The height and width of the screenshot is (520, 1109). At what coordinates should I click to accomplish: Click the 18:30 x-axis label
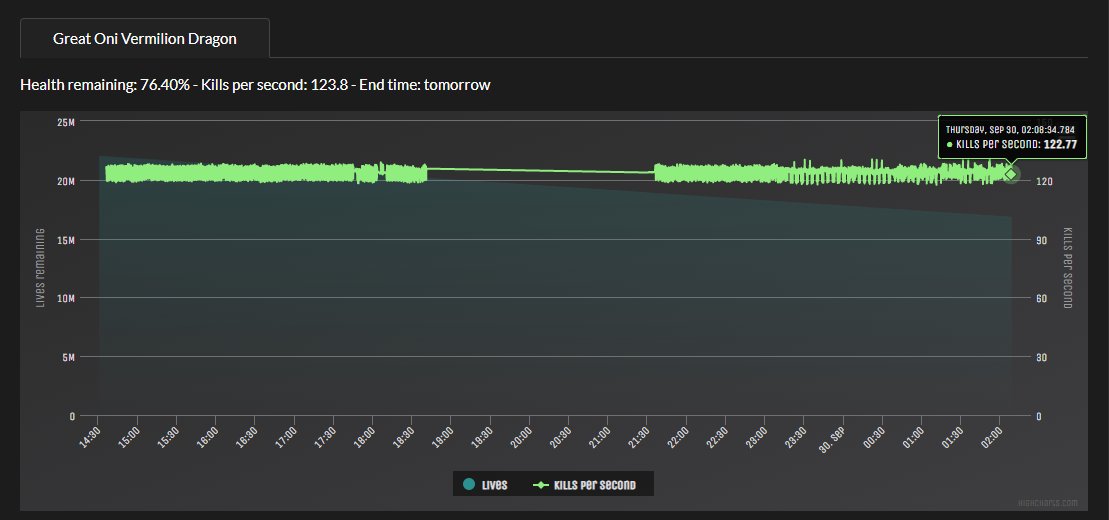click(405, 437)
